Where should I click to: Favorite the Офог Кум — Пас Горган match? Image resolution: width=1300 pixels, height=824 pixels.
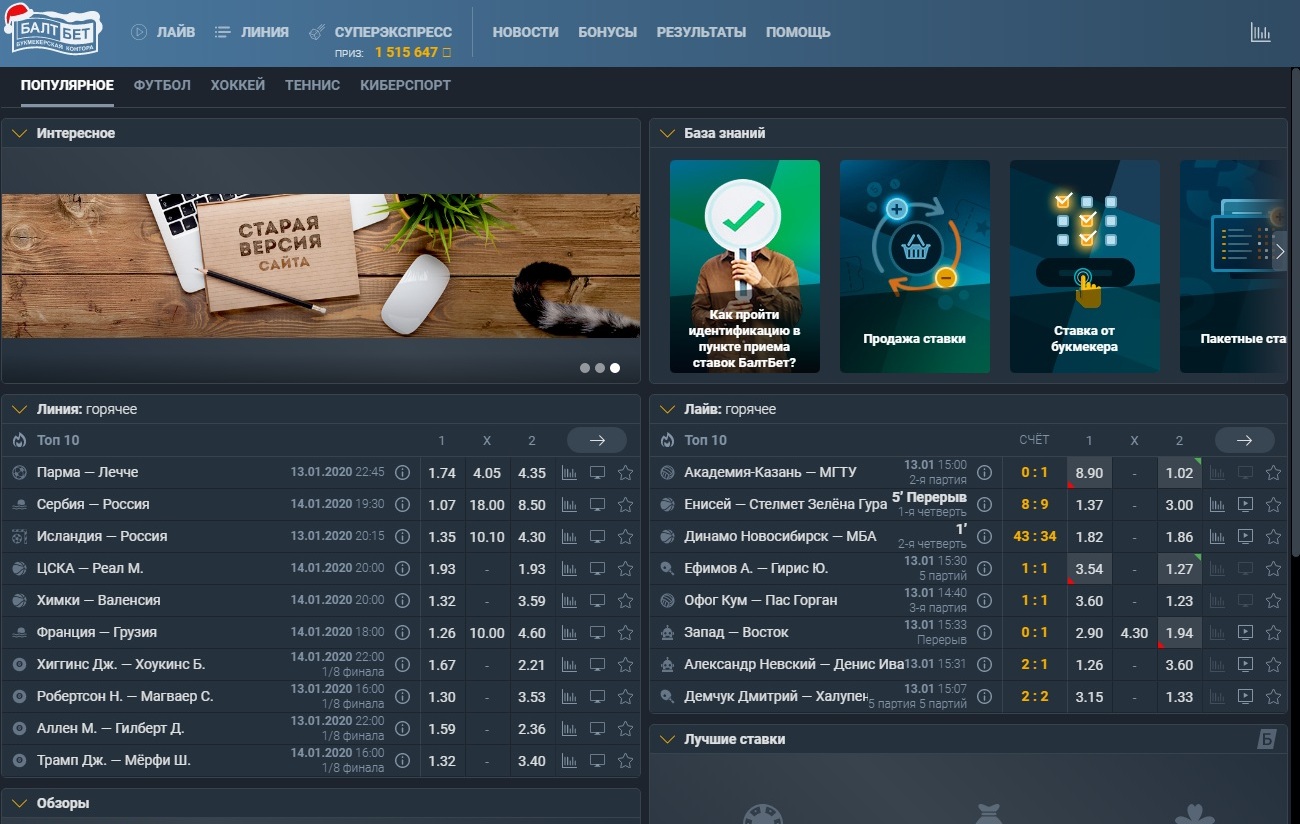coord(1274,600)
